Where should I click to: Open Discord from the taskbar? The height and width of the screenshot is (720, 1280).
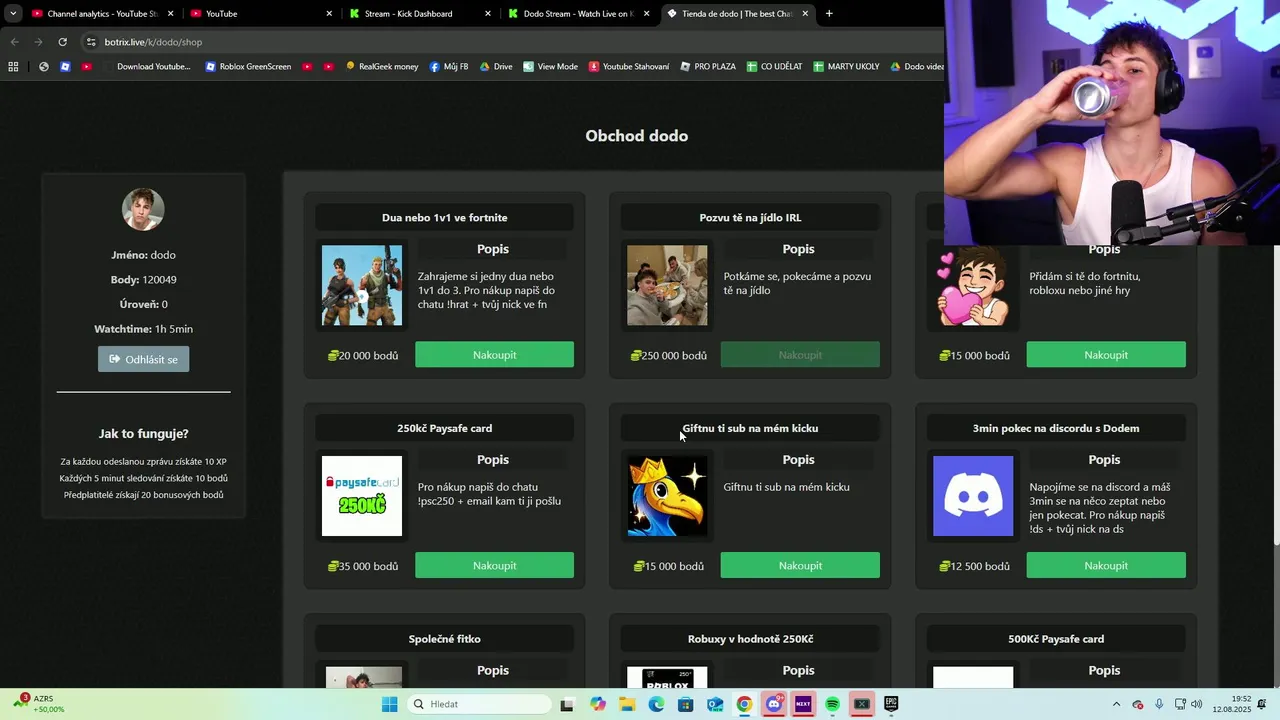[773, 704]
